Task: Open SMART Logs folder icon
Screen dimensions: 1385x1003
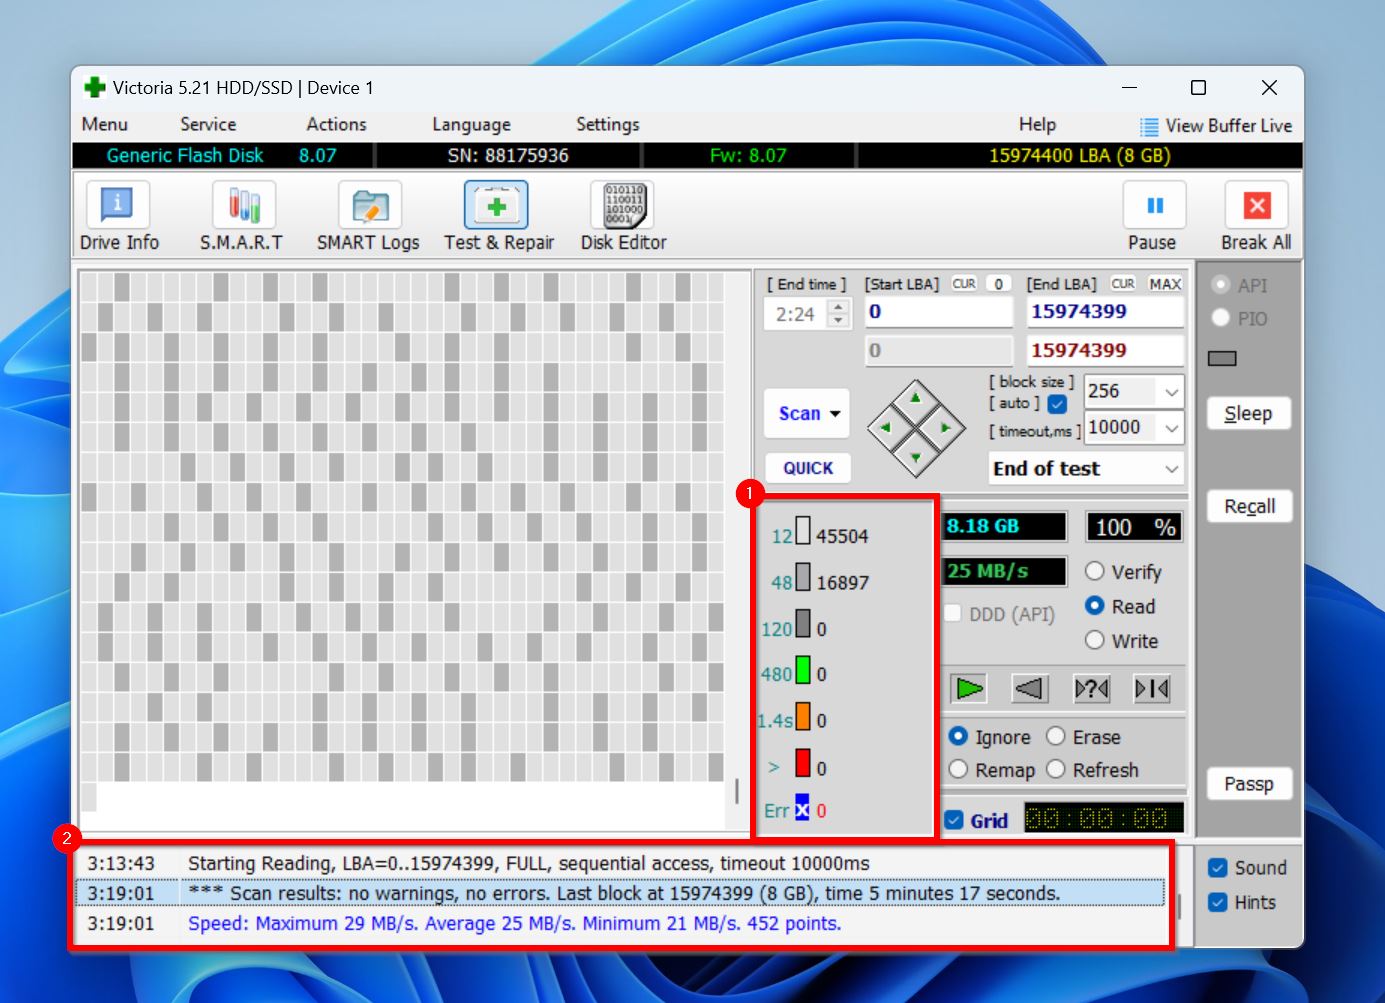Action: click(369, 205)
